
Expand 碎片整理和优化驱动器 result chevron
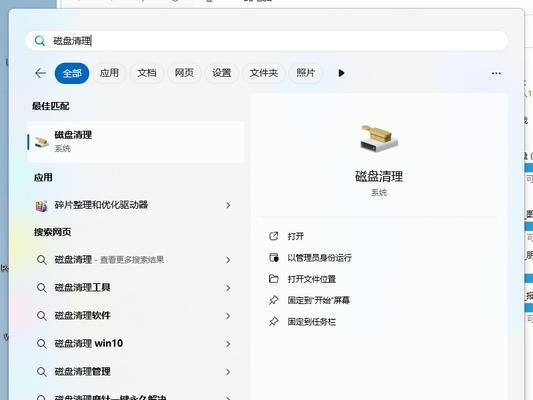(x=228, y=205)
